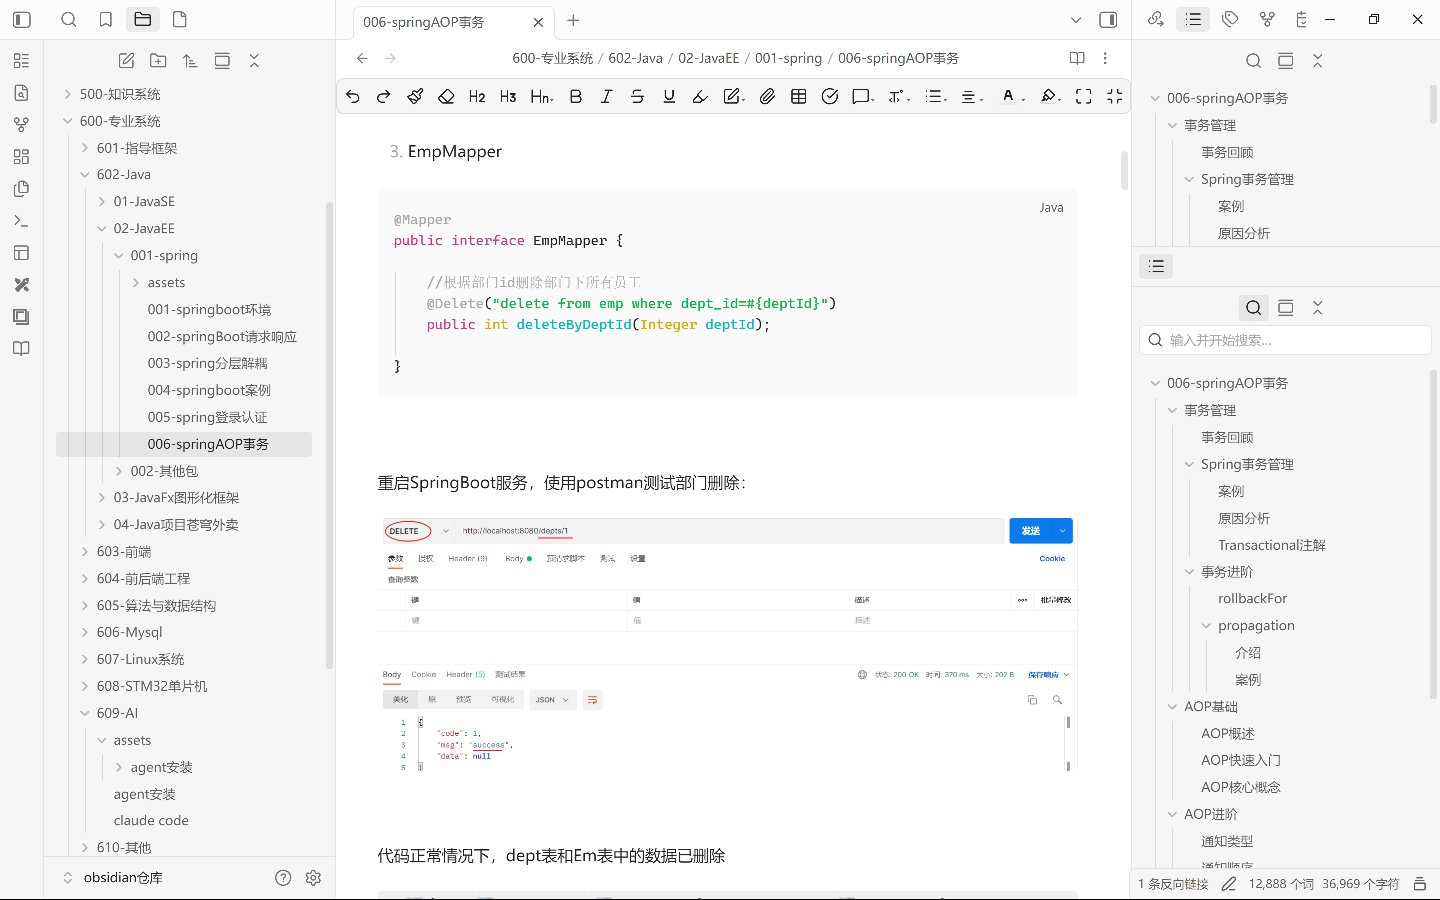Insert attachment with paperclip icon
This screenshot has height=900, width=1440.
point(767,96)
